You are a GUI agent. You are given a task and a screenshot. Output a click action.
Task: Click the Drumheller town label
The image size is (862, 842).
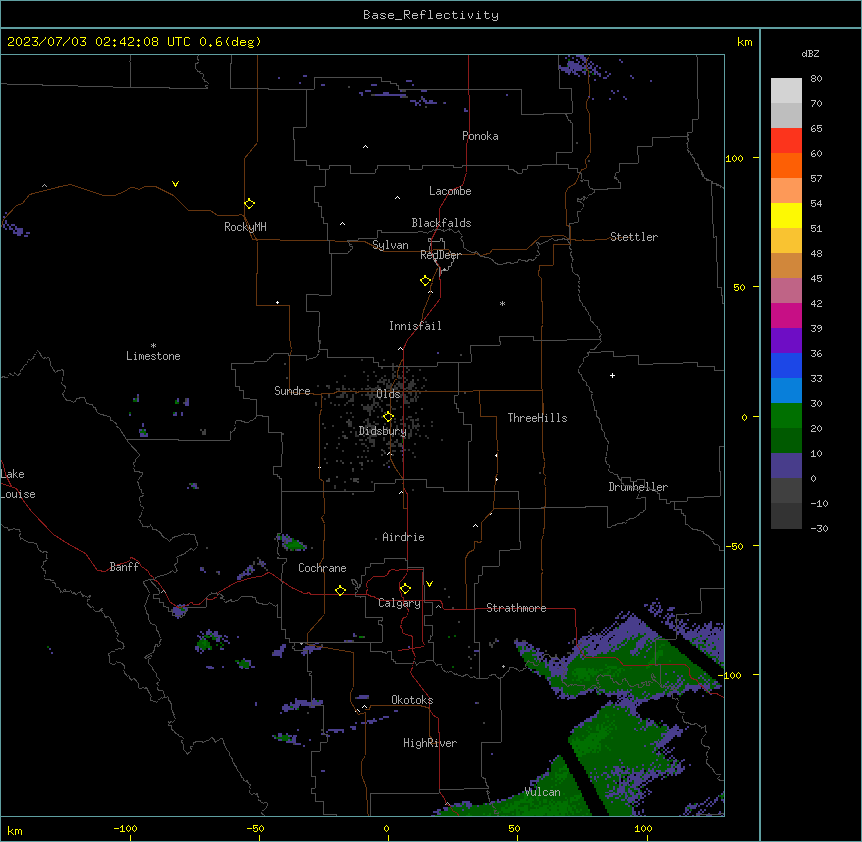coord(638,487)
